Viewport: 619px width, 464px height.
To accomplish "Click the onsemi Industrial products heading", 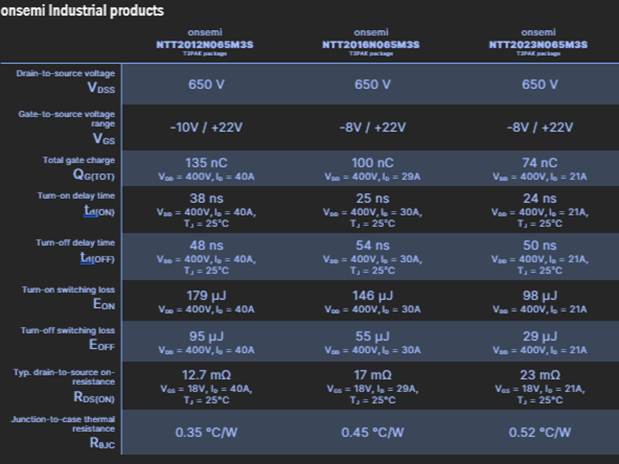I will 82,10.
